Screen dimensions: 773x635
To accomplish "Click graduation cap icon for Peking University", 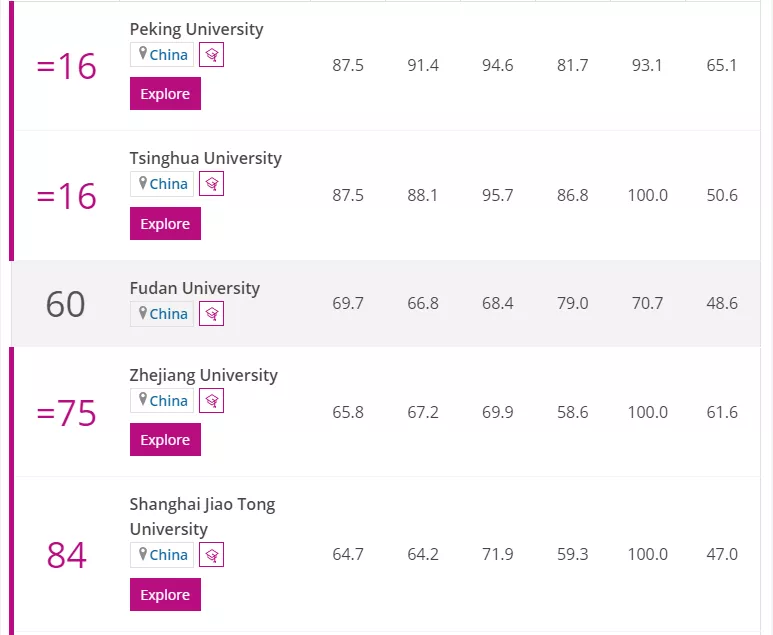I will (x=211, y=55).
